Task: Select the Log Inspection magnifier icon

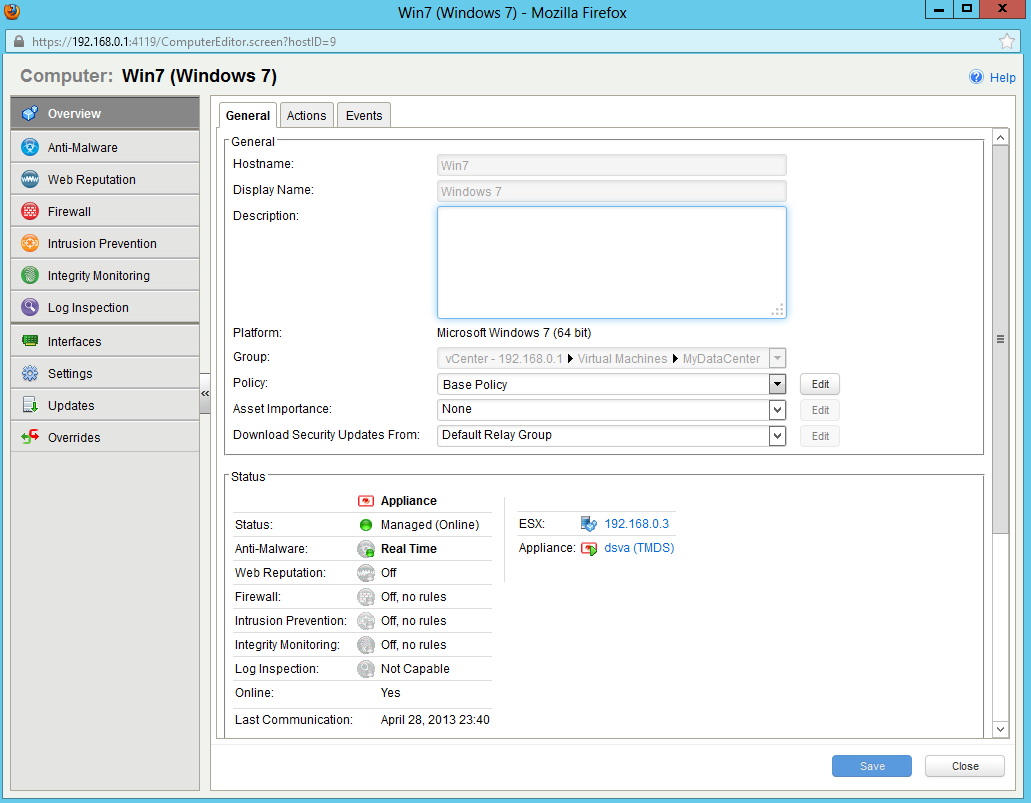Action: 30,307
